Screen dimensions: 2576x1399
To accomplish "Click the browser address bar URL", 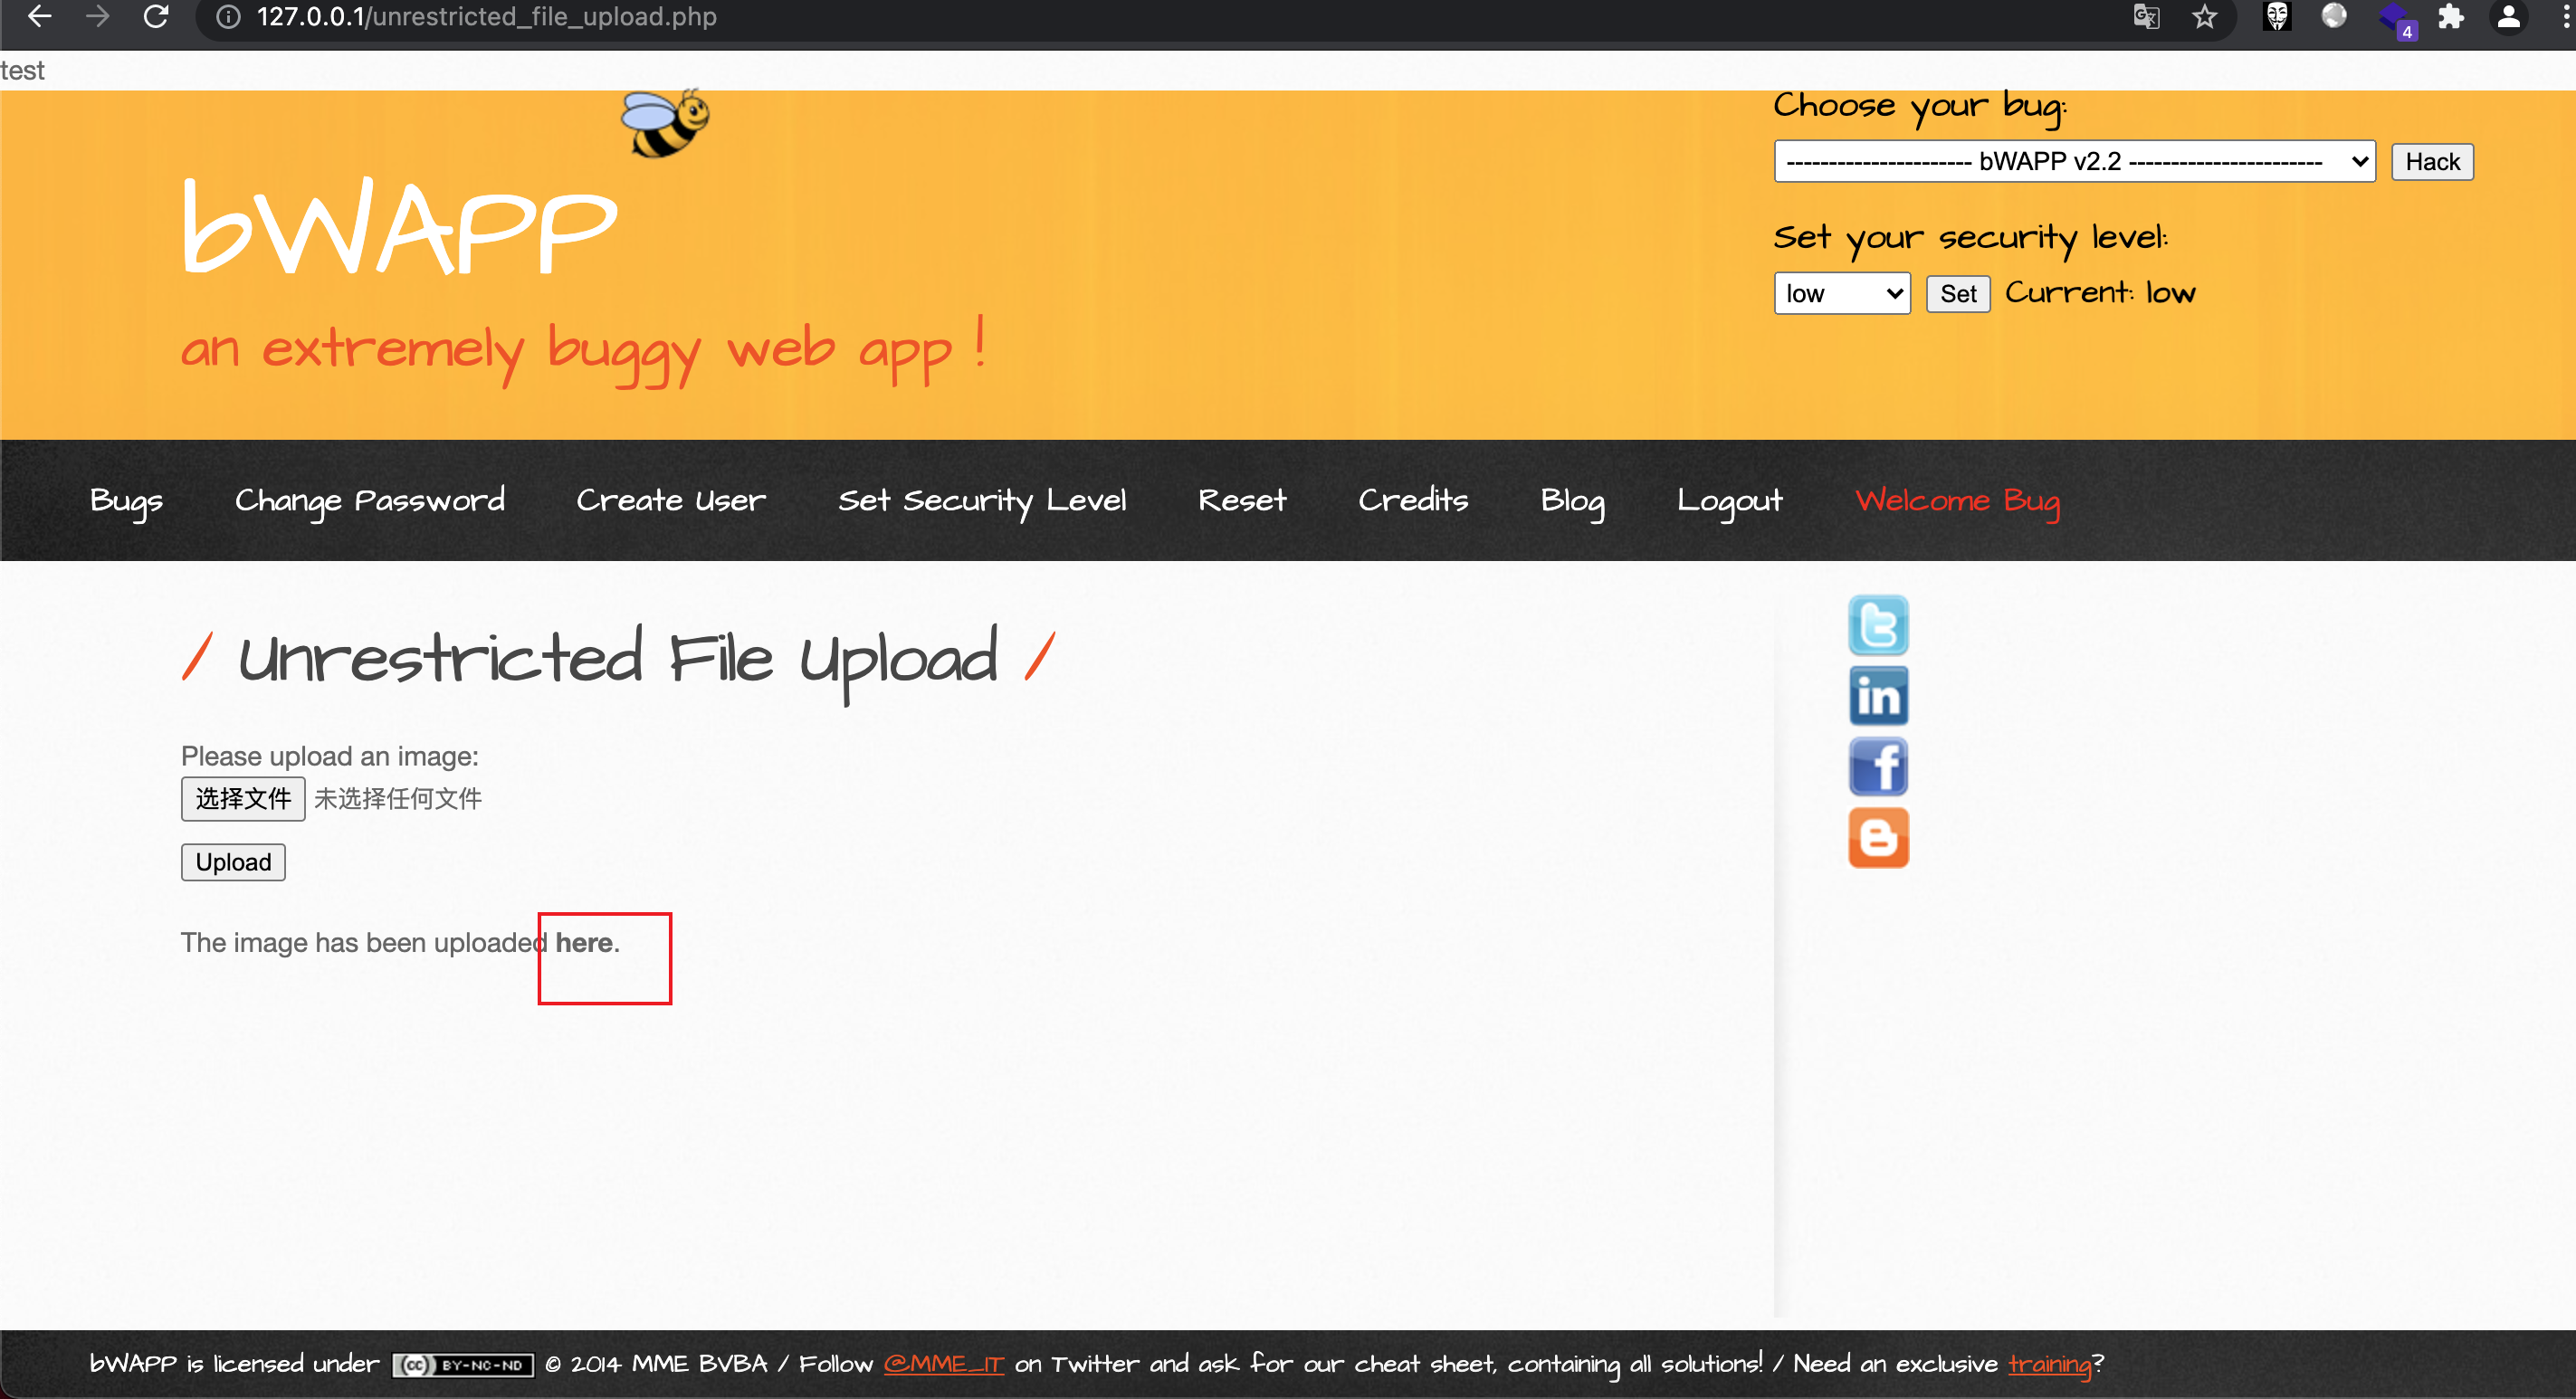I will [x=486, y=17].
